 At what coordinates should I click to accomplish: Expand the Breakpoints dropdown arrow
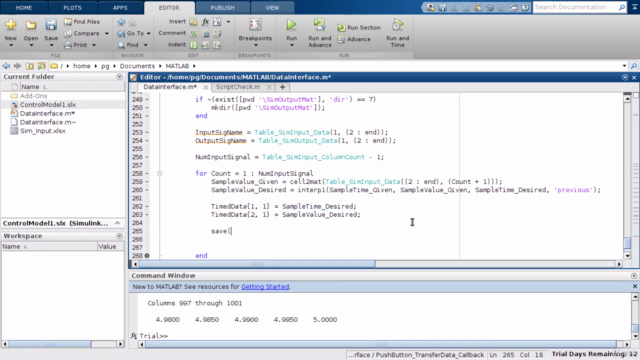tap(256, 45)
